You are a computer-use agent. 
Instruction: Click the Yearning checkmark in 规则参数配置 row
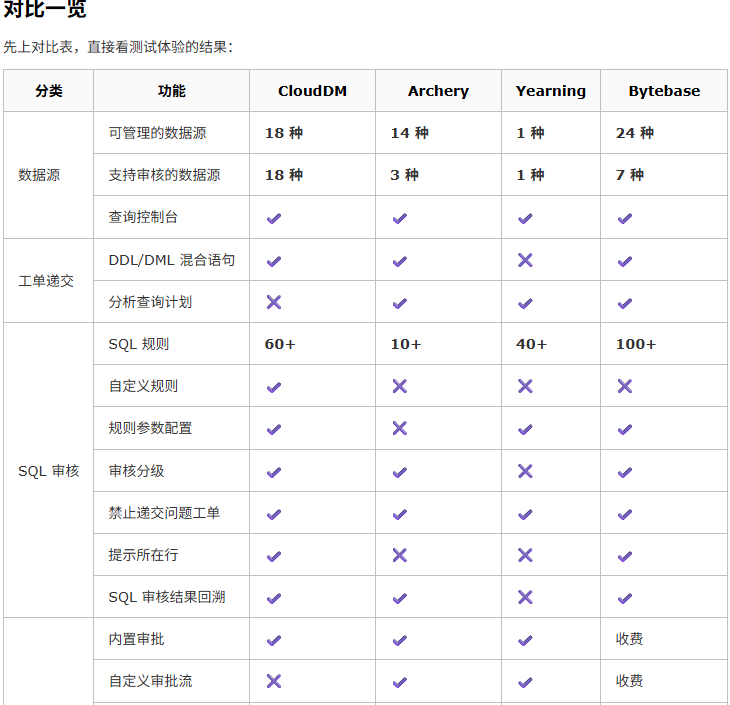coord(525,429)
